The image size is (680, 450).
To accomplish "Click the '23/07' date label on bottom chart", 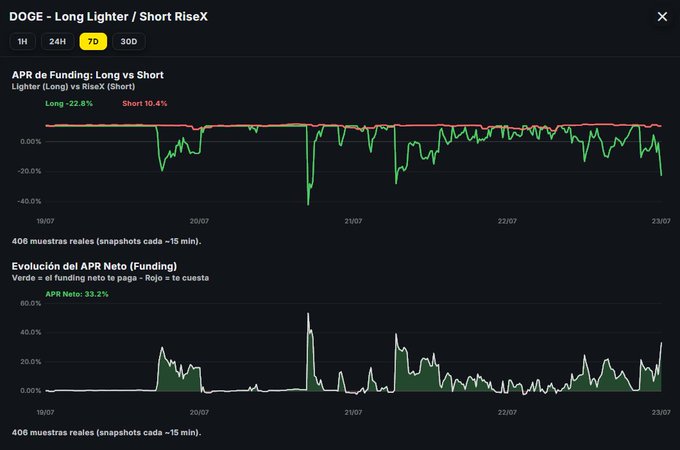I will [661, 412].
